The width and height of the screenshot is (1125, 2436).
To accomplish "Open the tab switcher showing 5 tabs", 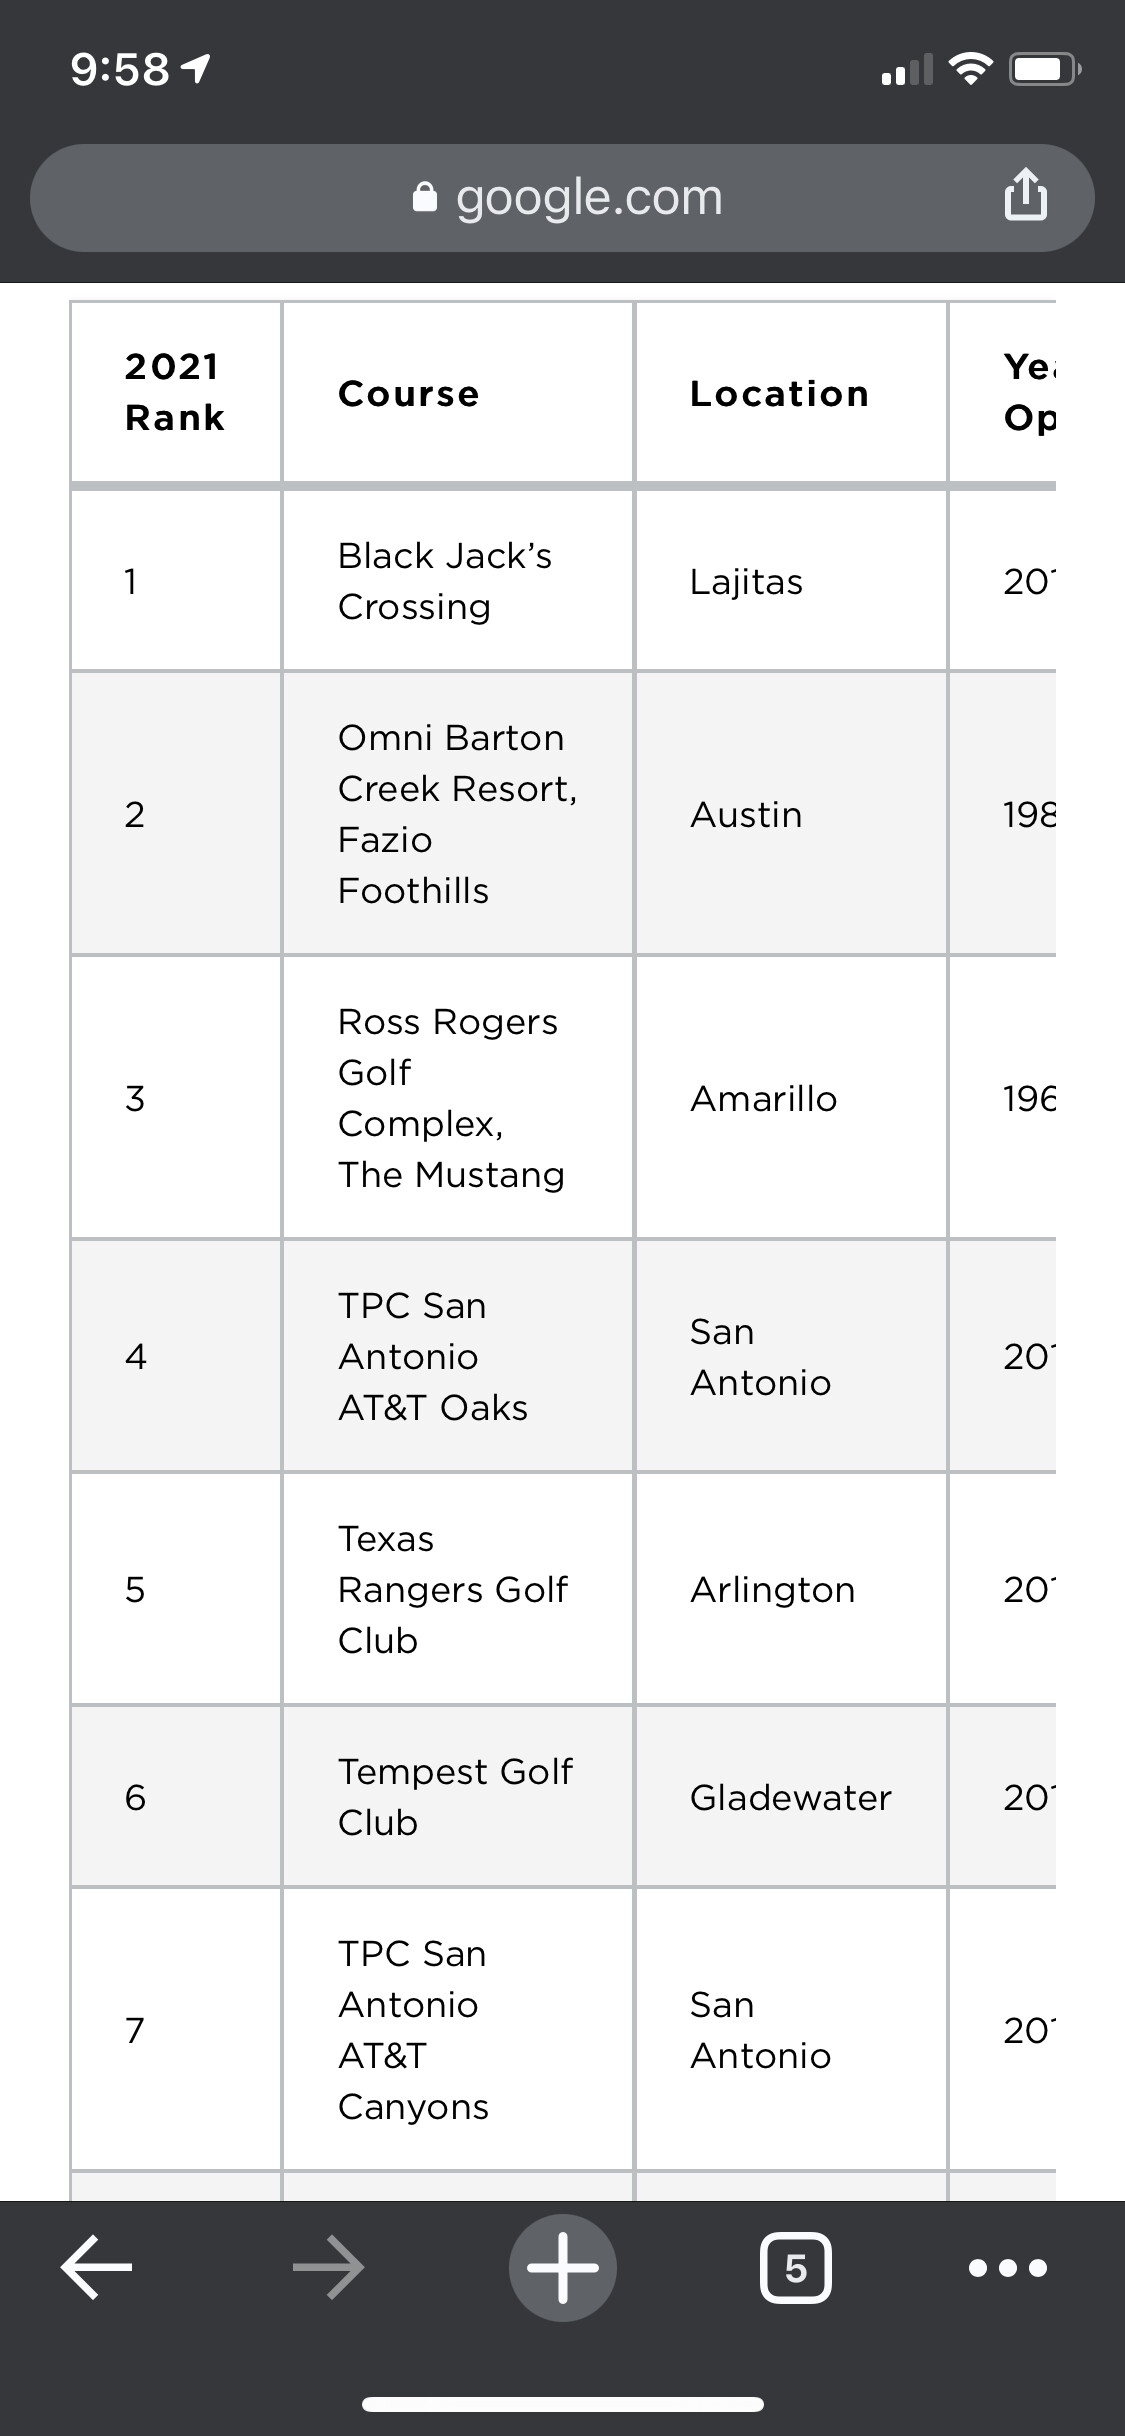I will (x=796, y=2267).
